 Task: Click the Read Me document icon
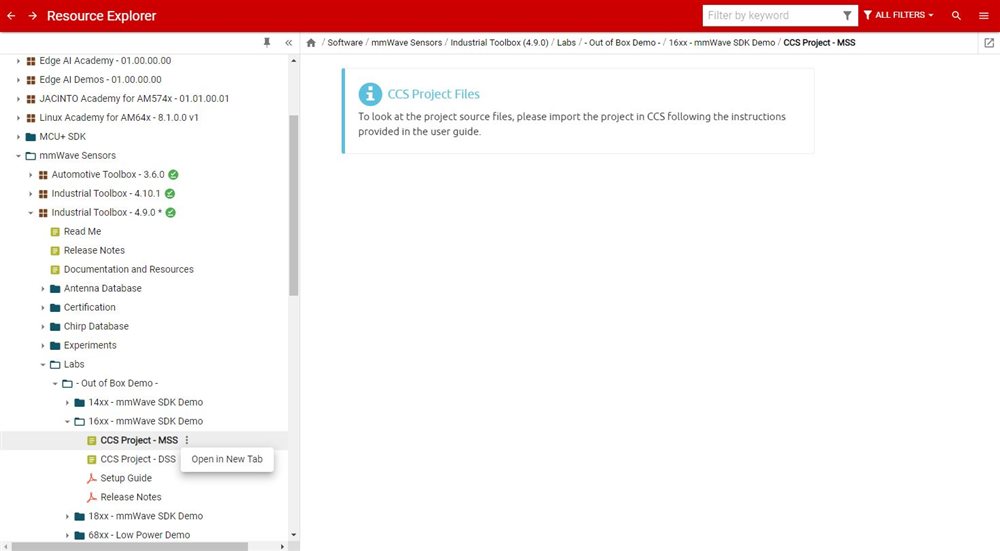click(55, 231)
